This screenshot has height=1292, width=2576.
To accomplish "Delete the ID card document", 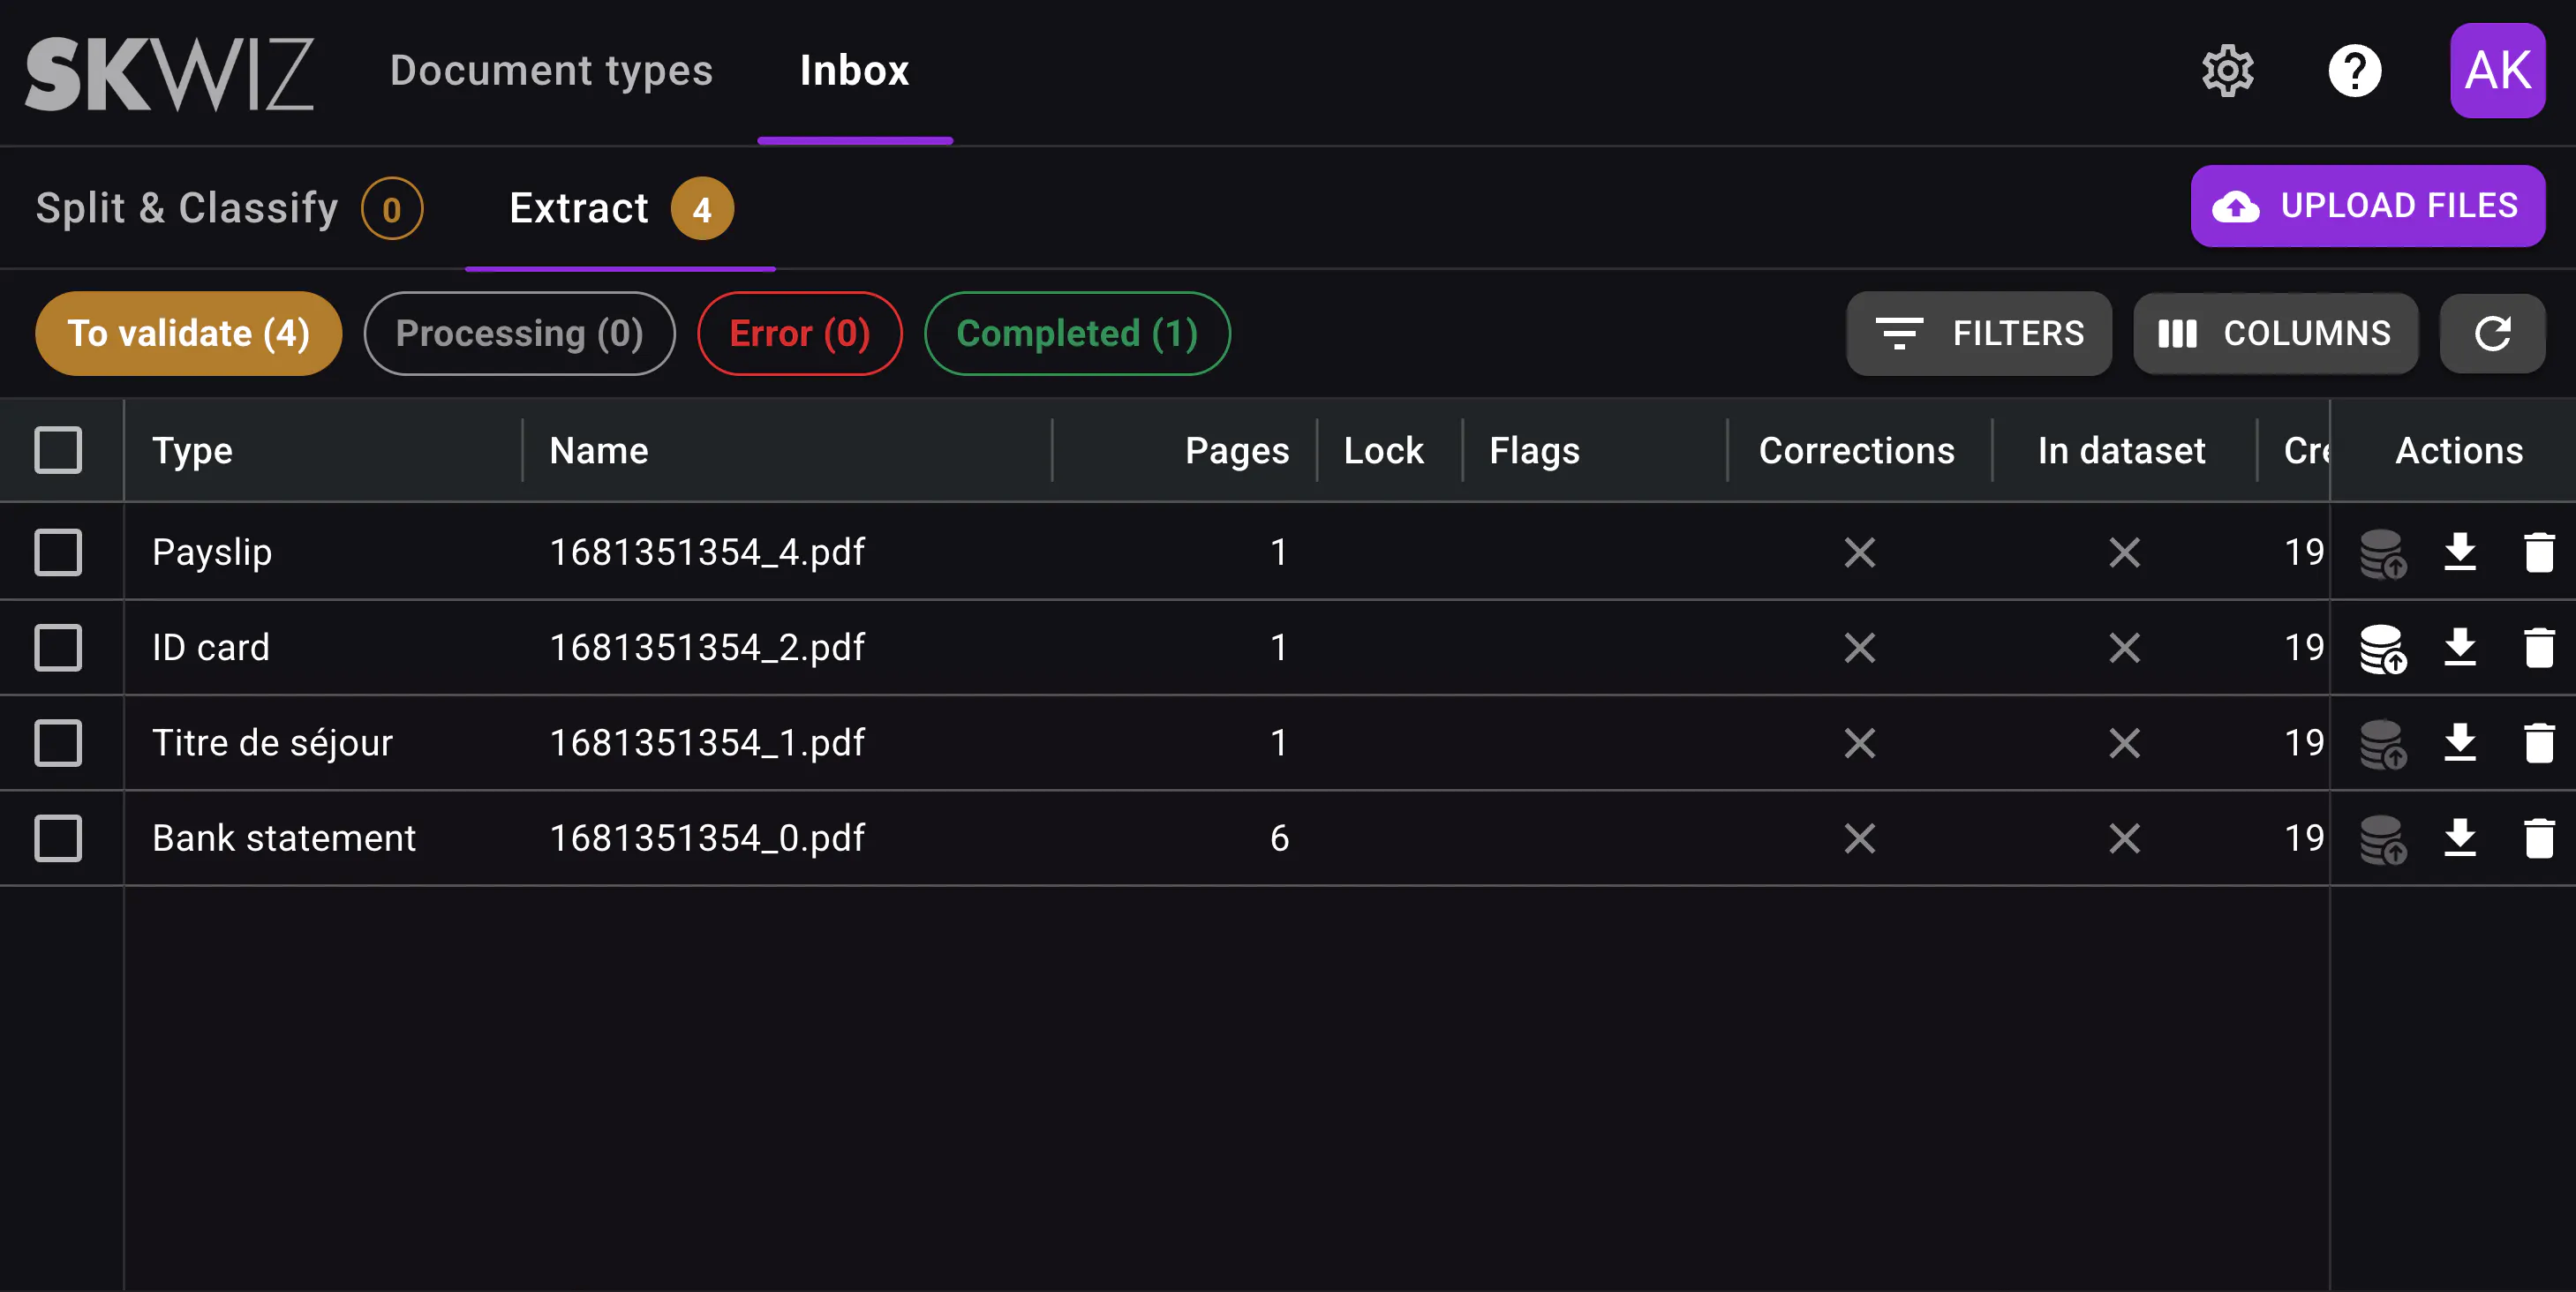I will [x=2538, y=648].
